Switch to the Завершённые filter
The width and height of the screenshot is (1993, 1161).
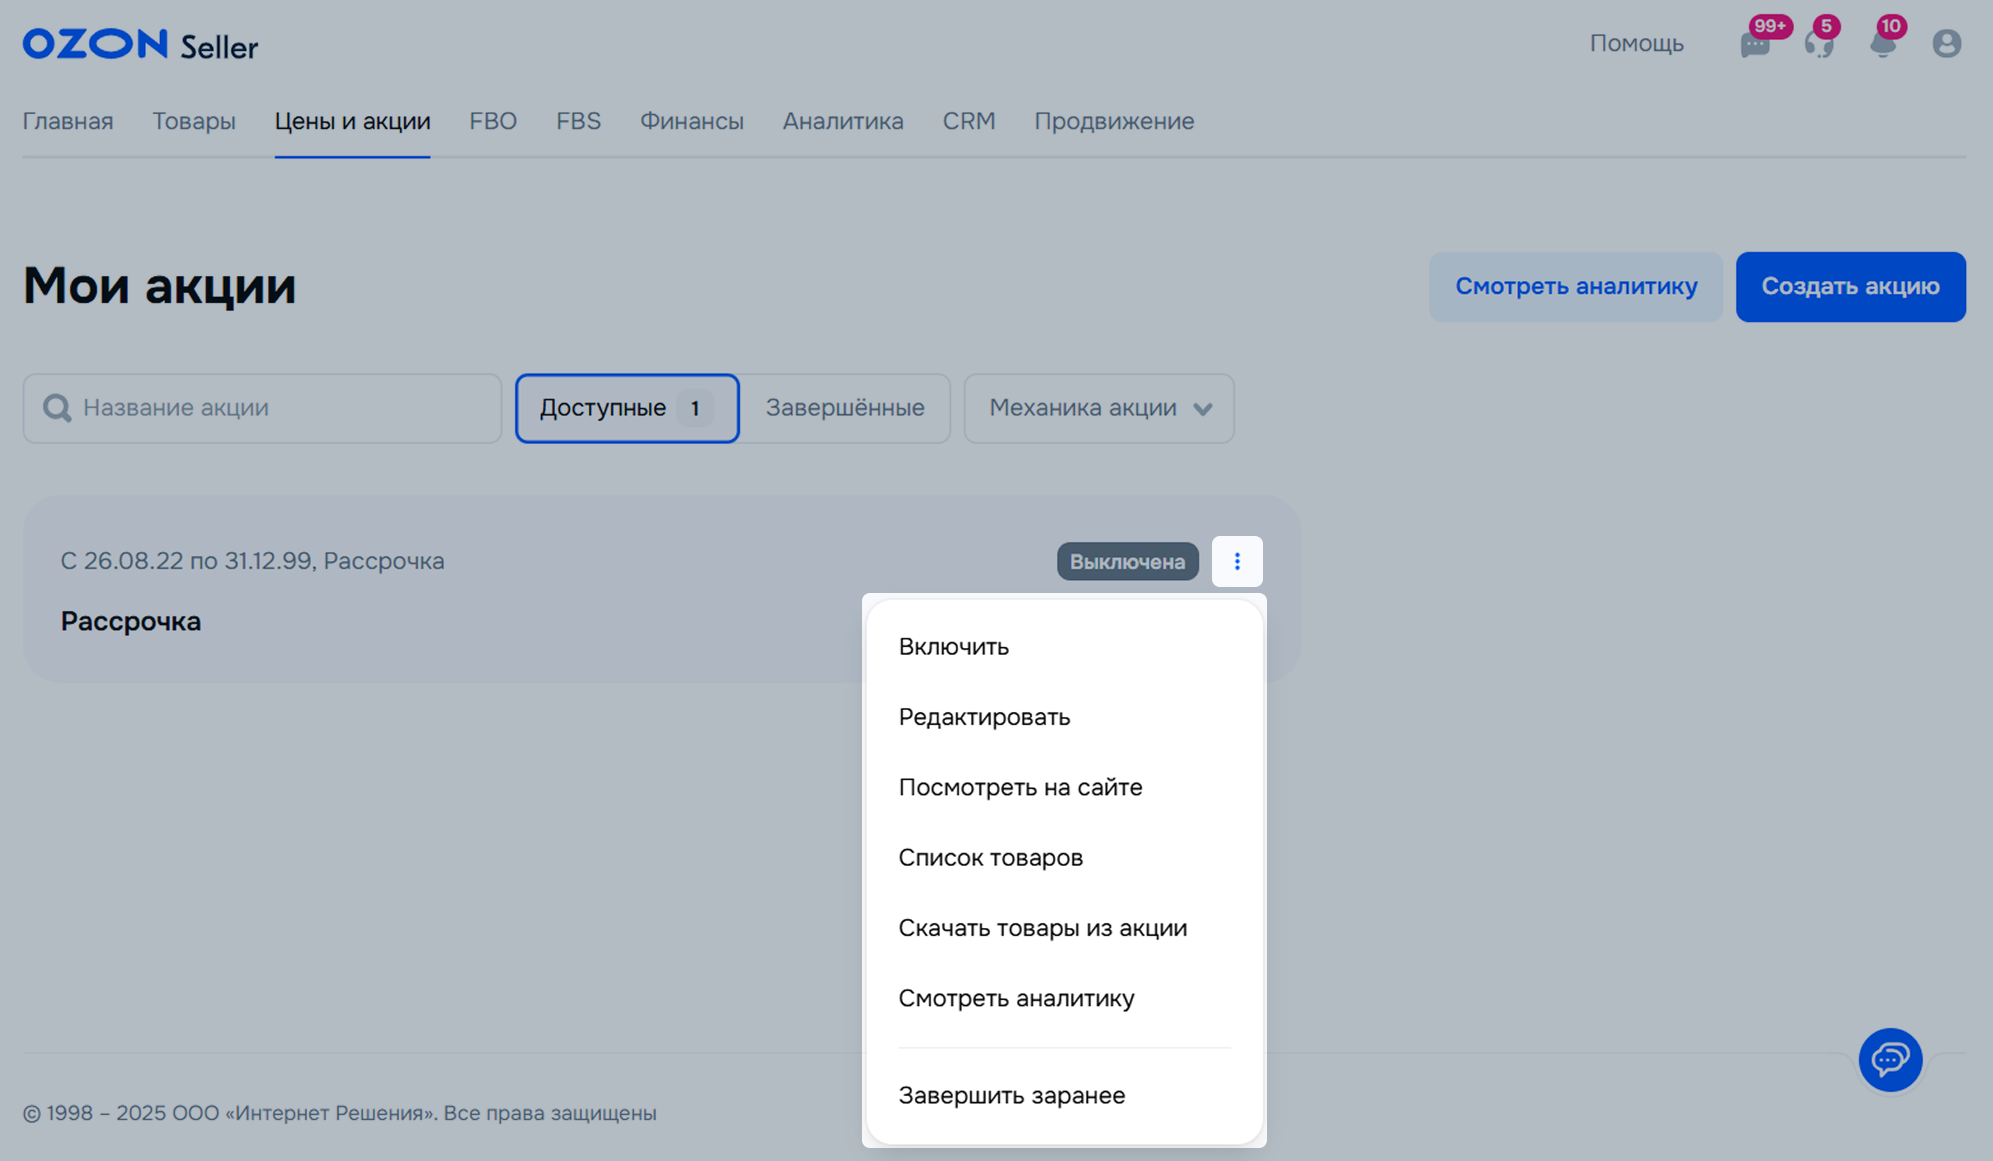pyautogui.click(x=845, y=408)
